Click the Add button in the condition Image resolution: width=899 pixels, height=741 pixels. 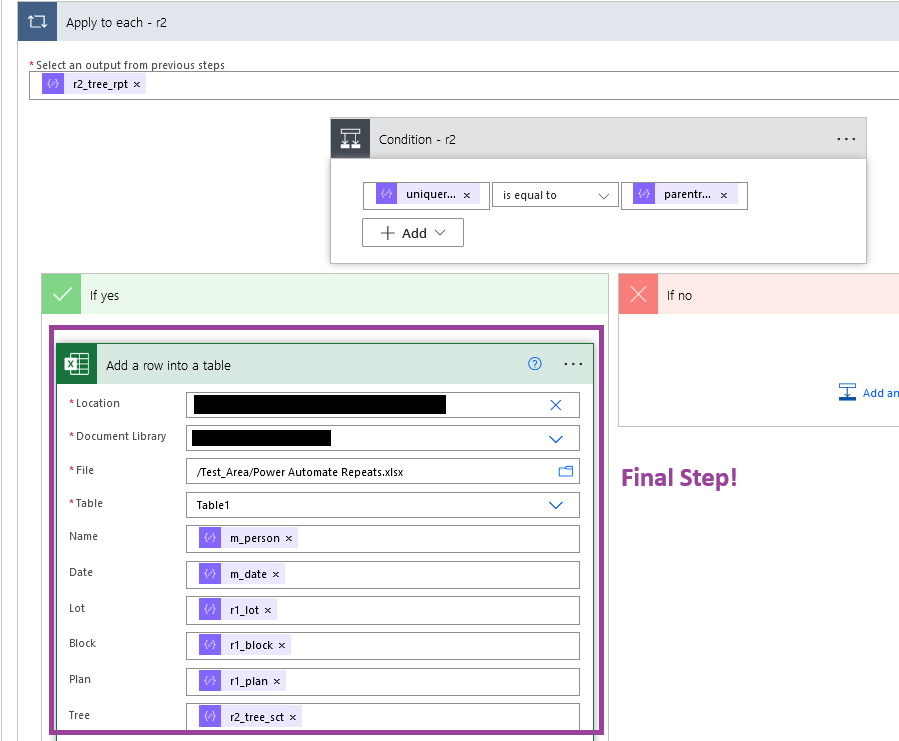coord(412,232)
